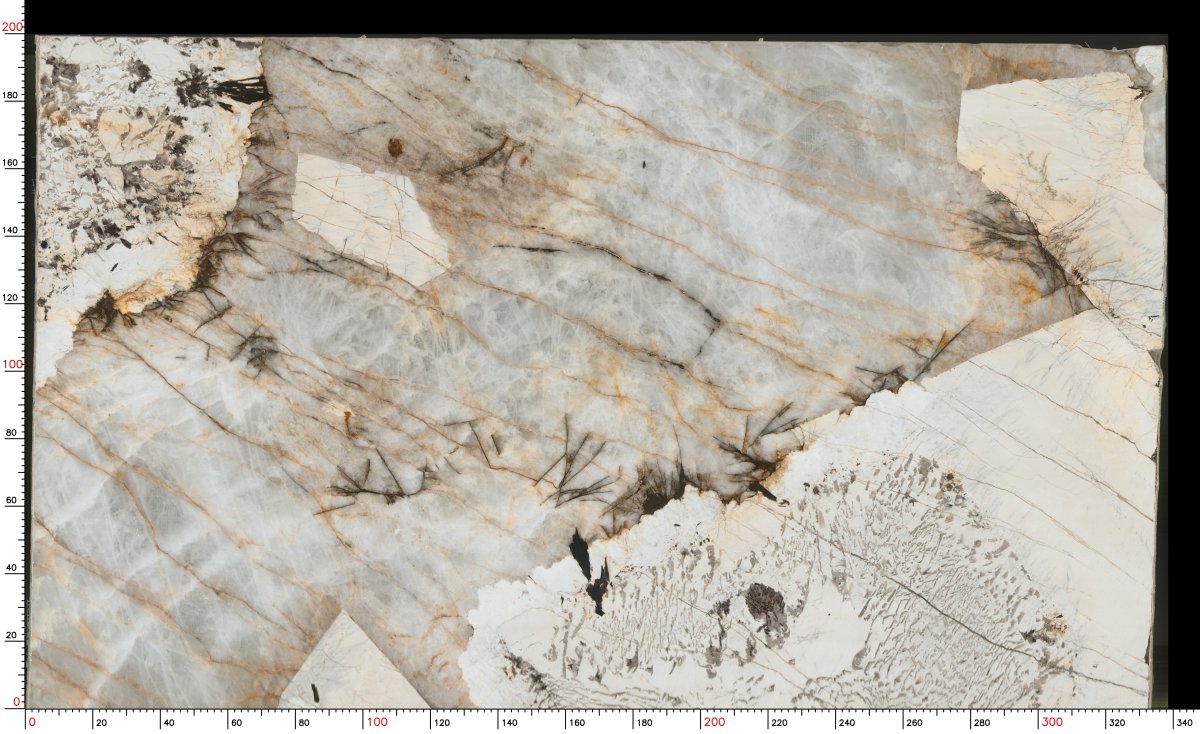1200x734 pixels.
Task: Select the 340 mark on bottom ruler
Action: click(1185, 722)
